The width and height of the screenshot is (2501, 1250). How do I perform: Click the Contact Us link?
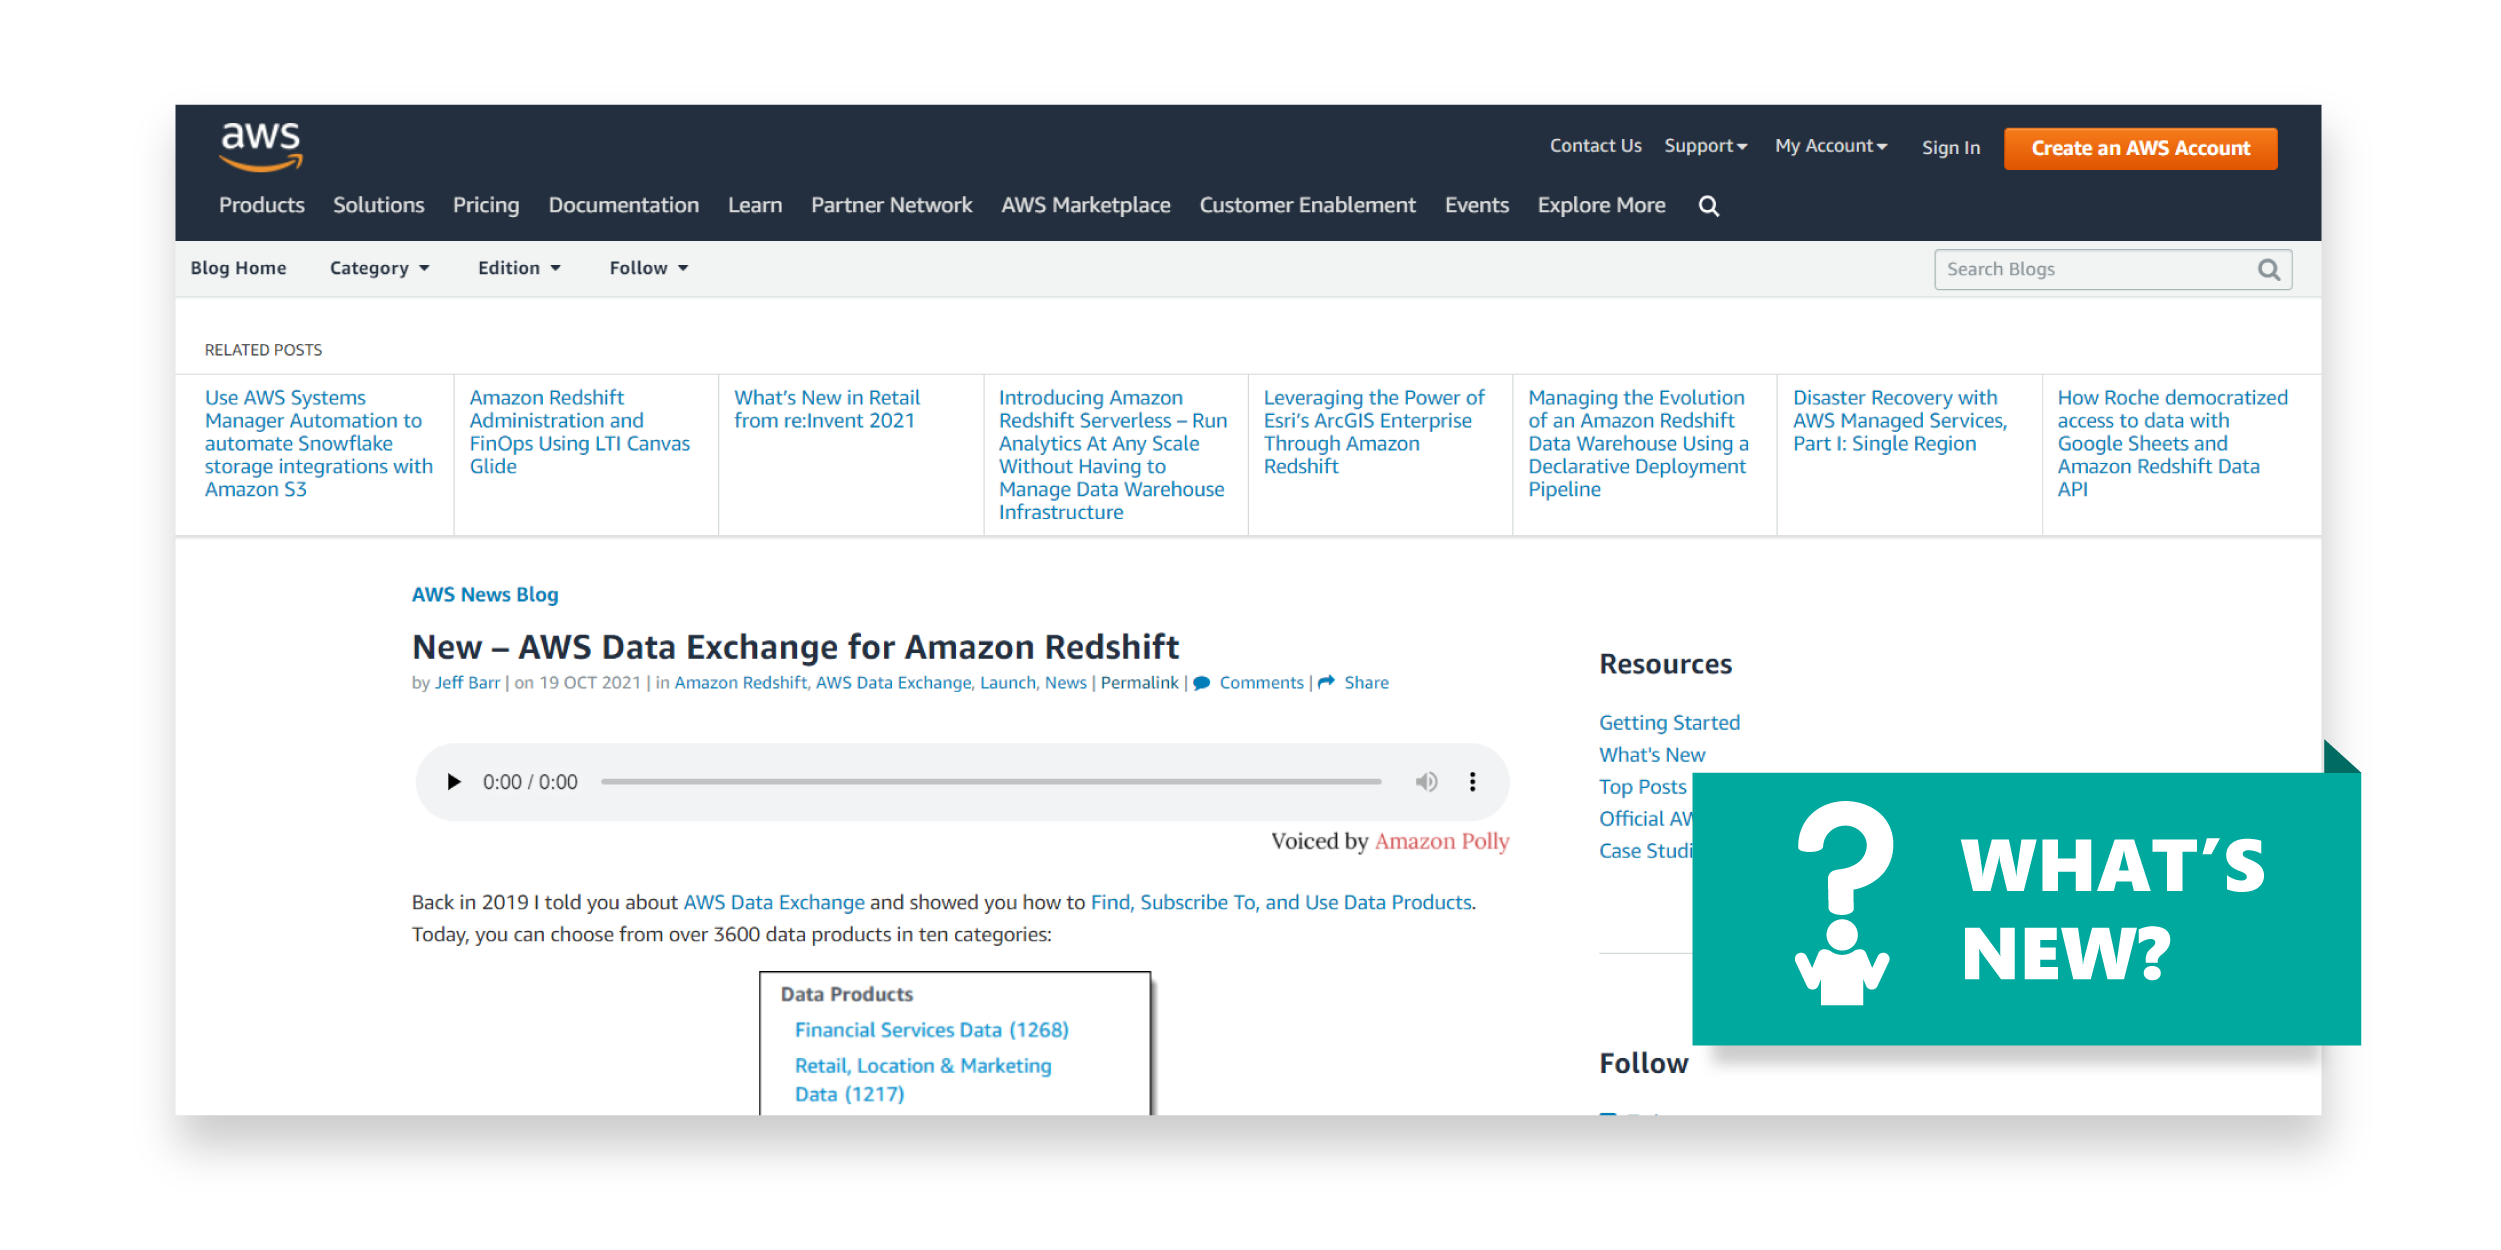(x=1596, y=146)
